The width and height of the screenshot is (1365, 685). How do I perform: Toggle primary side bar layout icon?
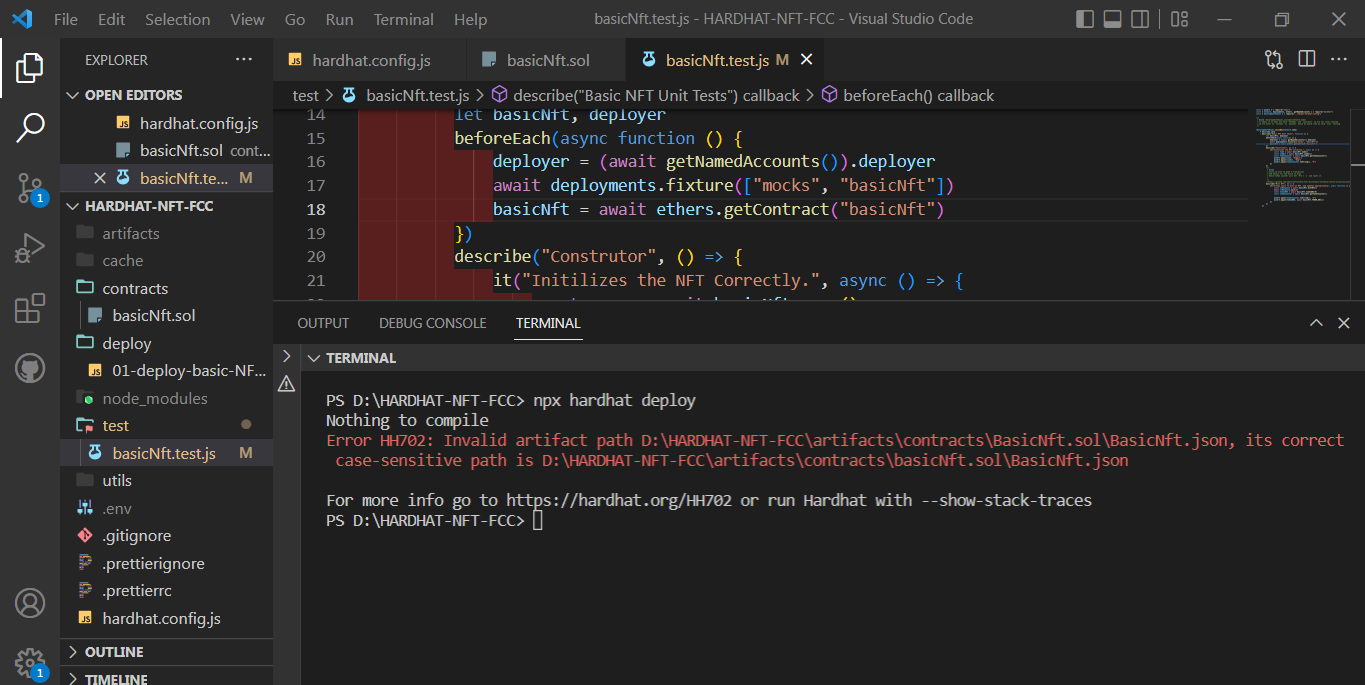(1085, 19)
